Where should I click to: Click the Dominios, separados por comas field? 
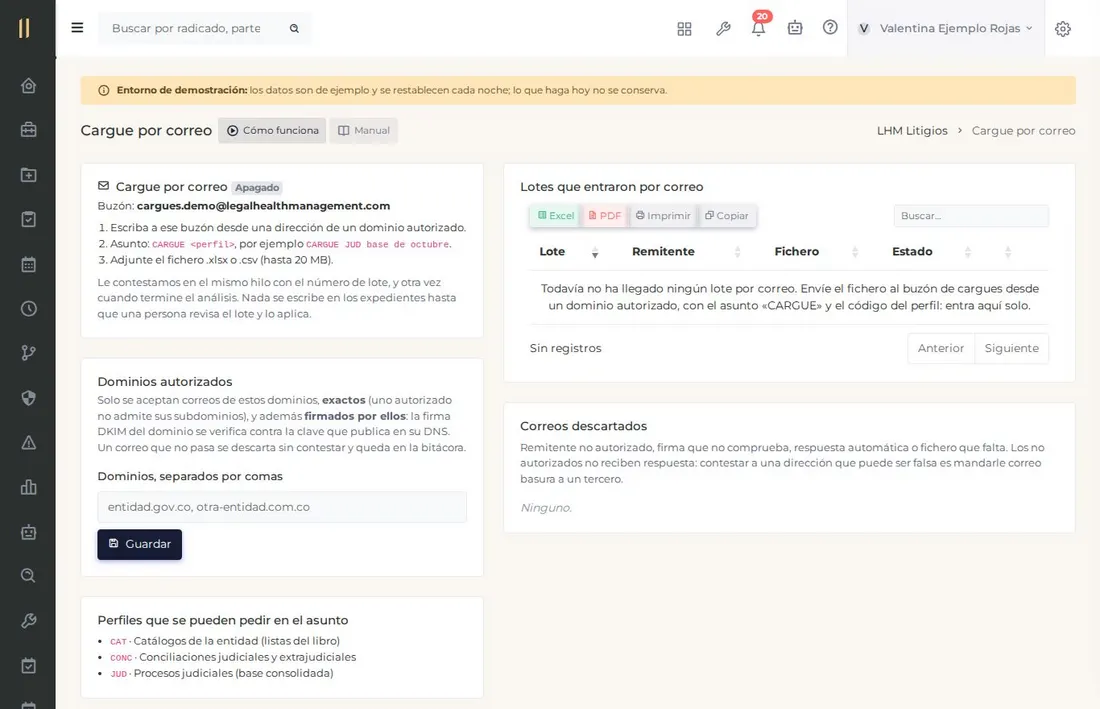pos(281,507)
